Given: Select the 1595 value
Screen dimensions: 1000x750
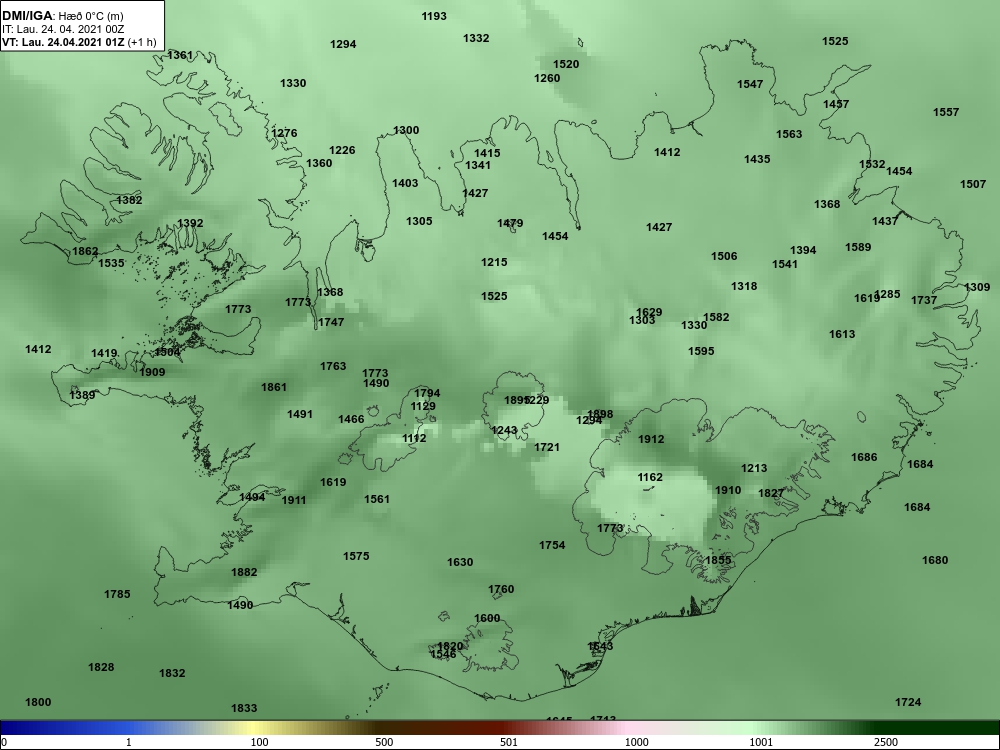Looking at the screenshot, I should [x=701, y=351].
